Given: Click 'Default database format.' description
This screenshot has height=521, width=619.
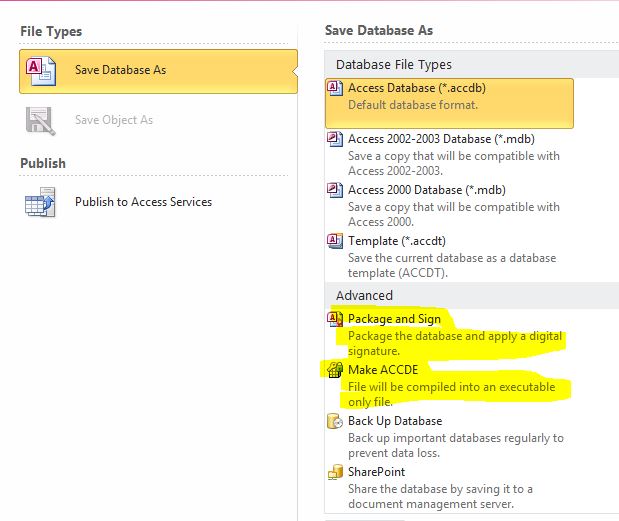Looking at the screenshot, I should [413, 105].
